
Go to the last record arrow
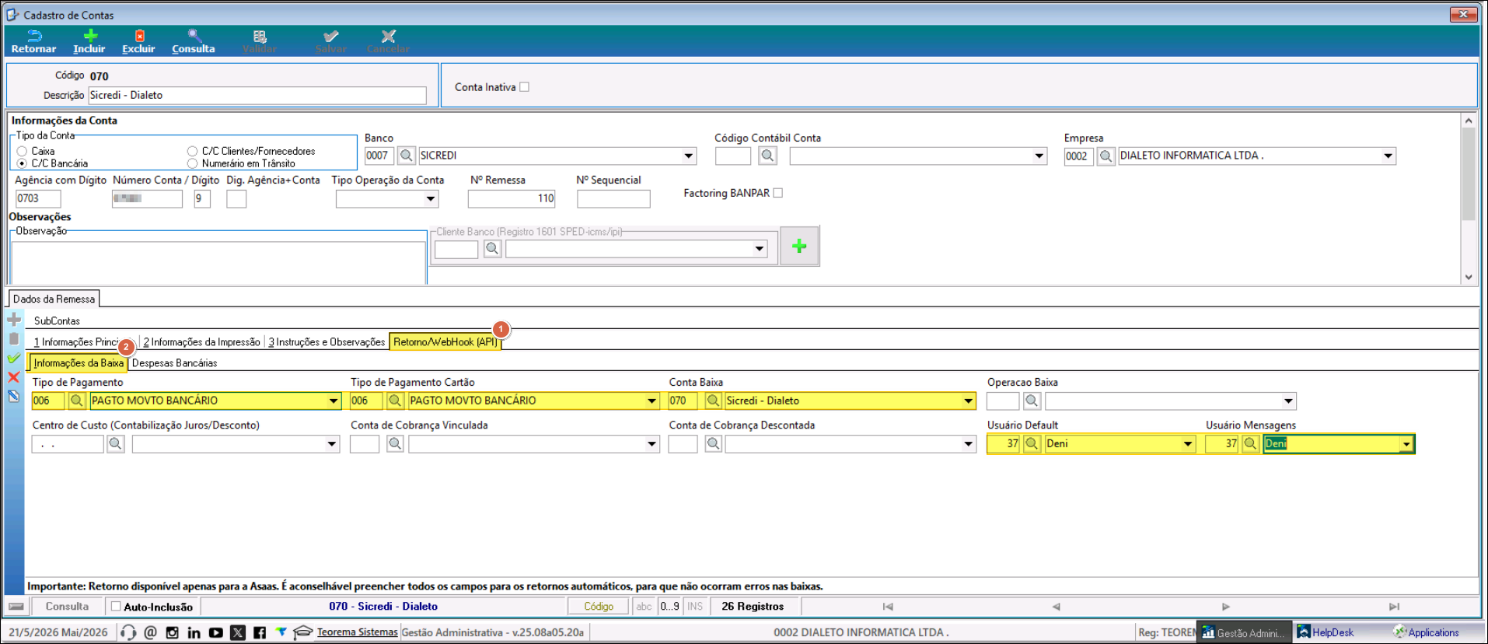(1394, 606)
